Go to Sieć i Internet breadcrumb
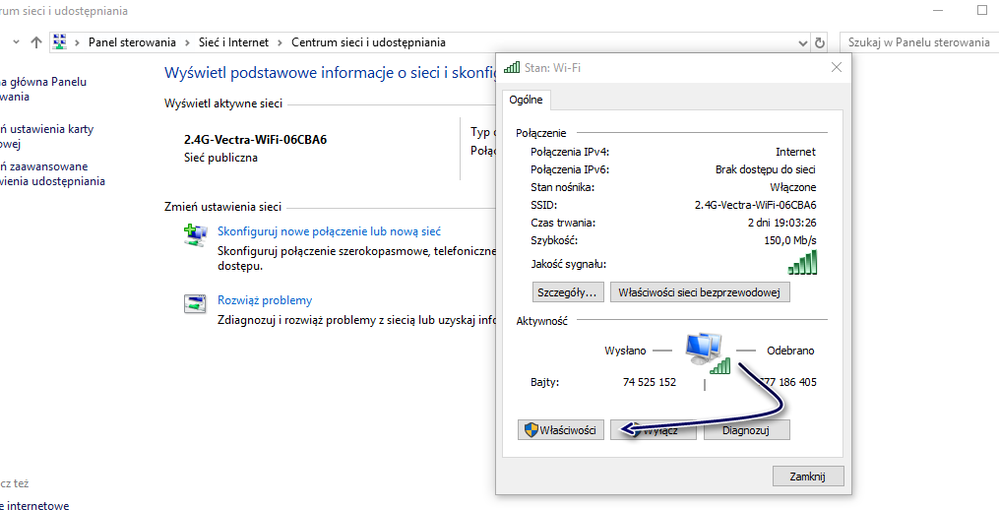This screenshot has width=999, height=517. pos(233,43)
